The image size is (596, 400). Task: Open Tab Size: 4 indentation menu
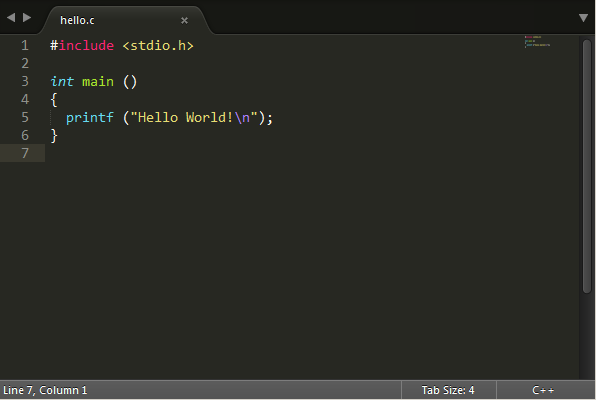[x=448, y=390]
